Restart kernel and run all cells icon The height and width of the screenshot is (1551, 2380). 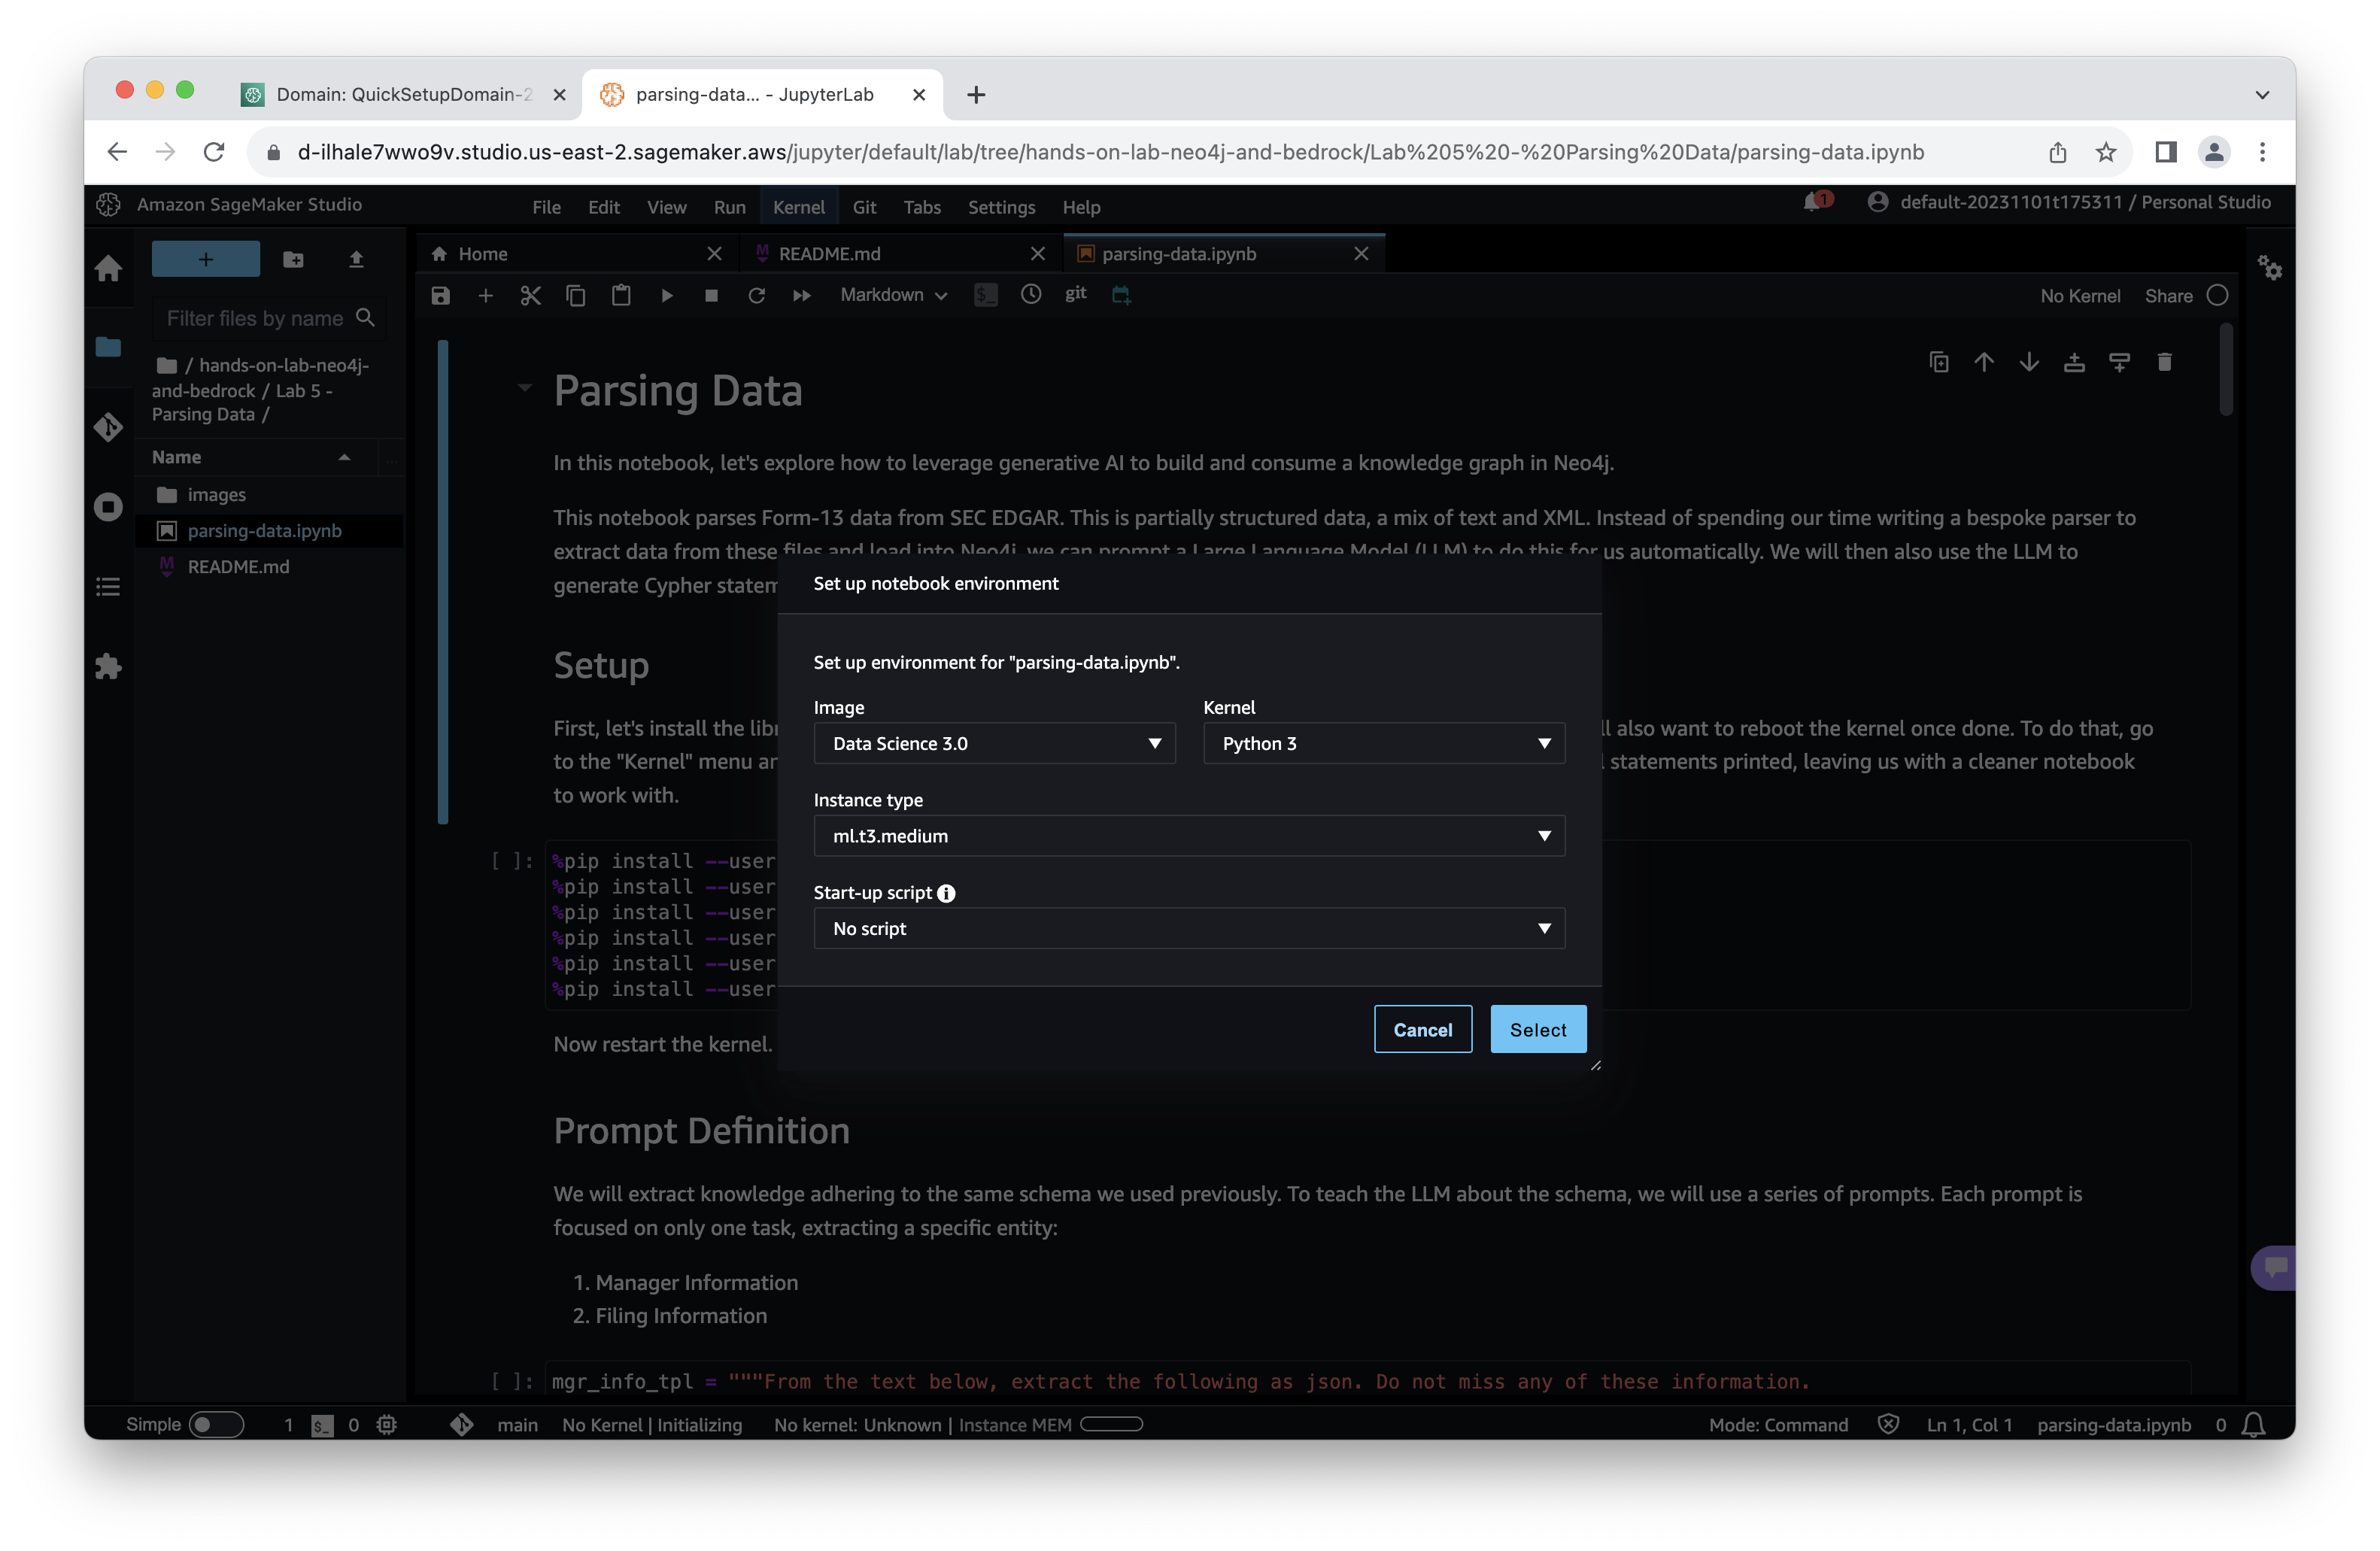pyautogui.click(x=802, y=295)
